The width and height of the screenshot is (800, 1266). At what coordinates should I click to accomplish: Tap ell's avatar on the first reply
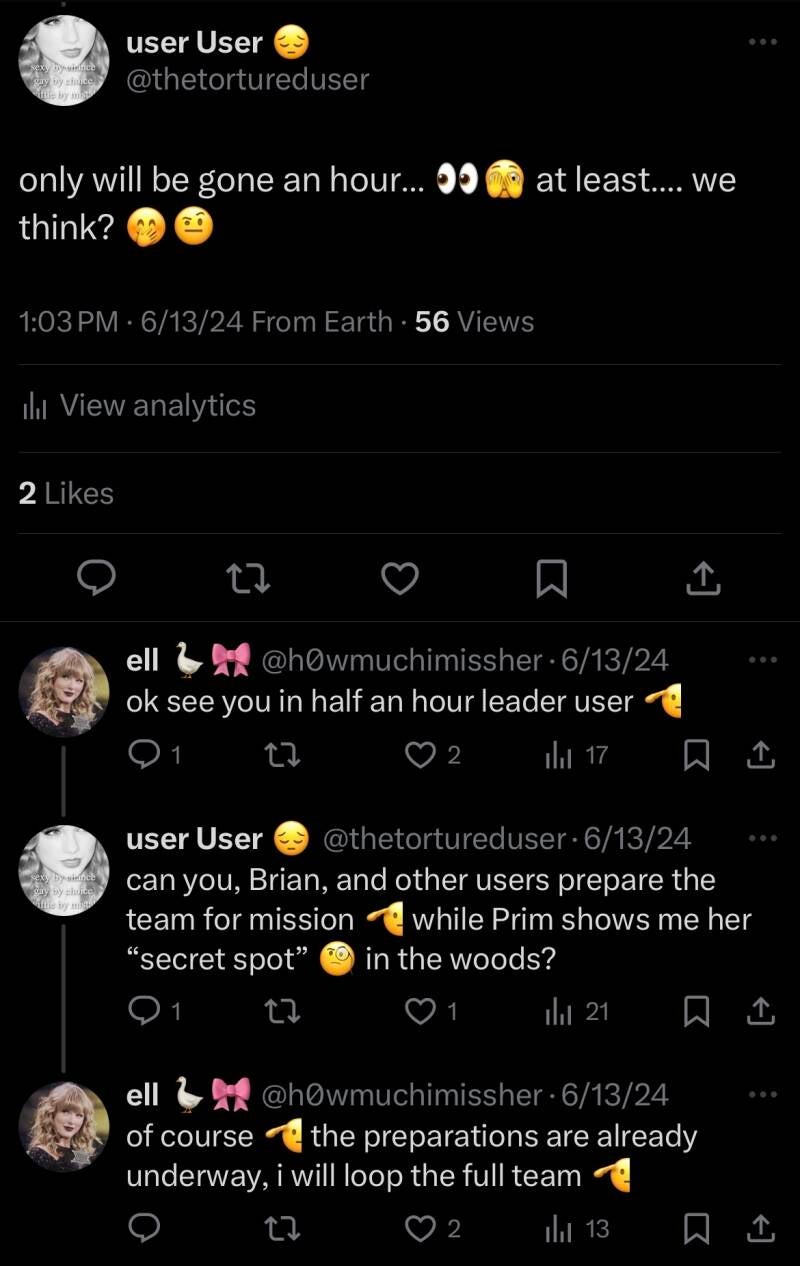tap(64, 692)
